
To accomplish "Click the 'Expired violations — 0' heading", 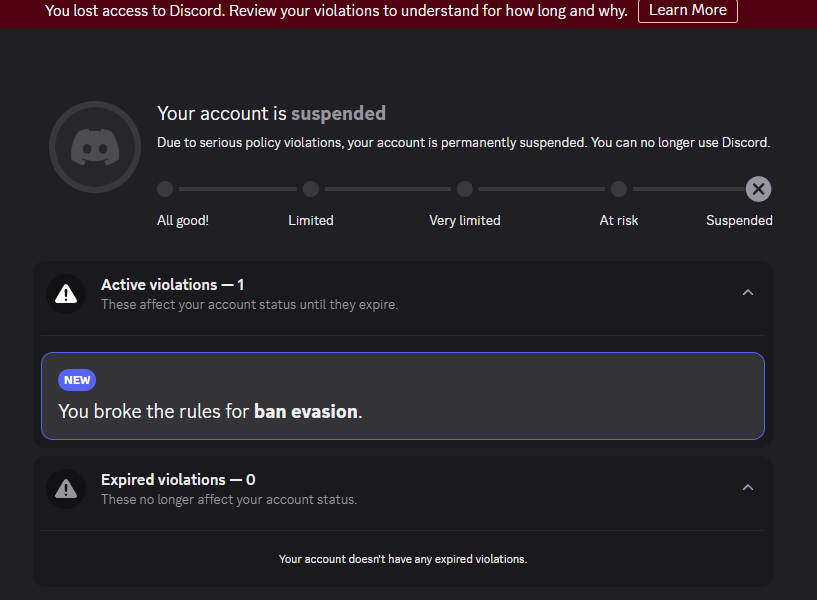I will [x=178, y=480].
